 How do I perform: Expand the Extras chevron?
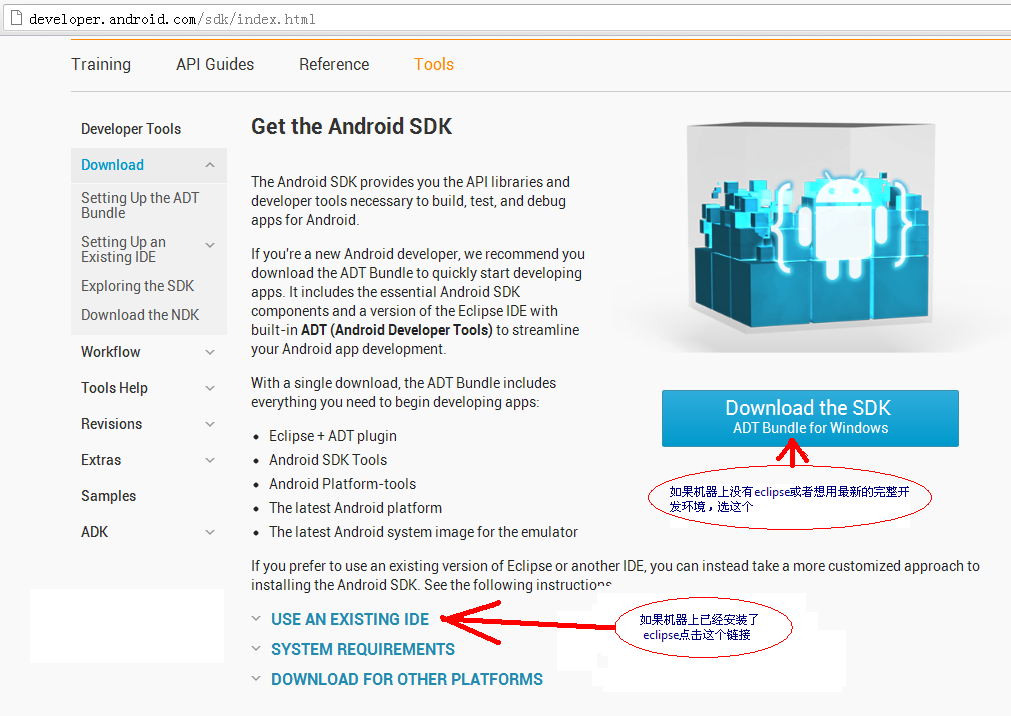[210, 461]
